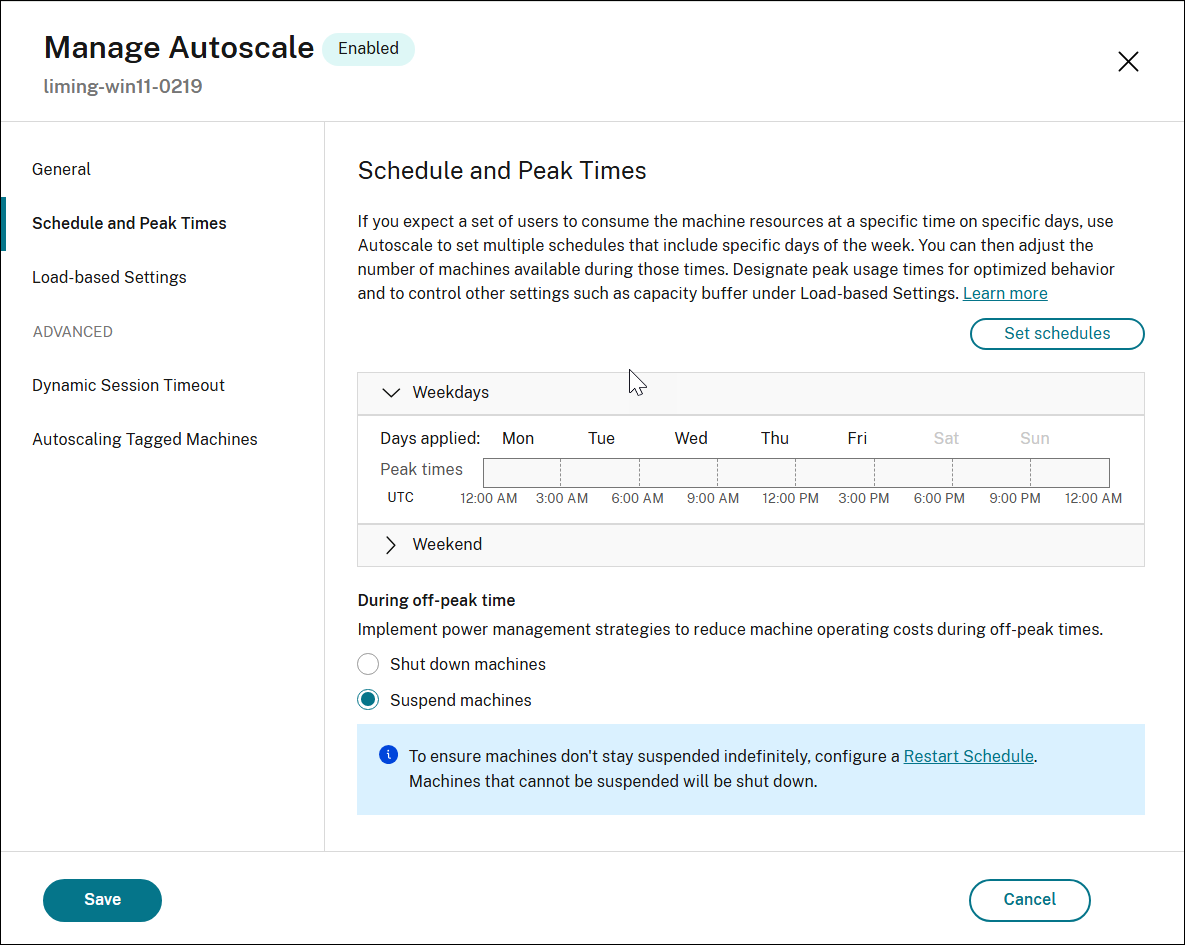Click the Wed column header label

coord(691,437)
